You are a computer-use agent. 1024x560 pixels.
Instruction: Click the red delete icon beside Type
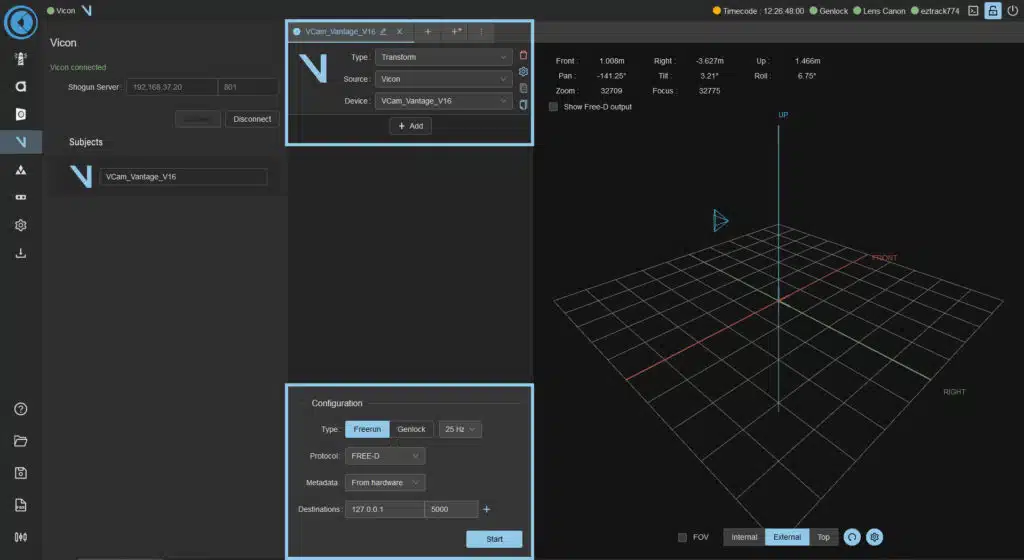point(523,56)
